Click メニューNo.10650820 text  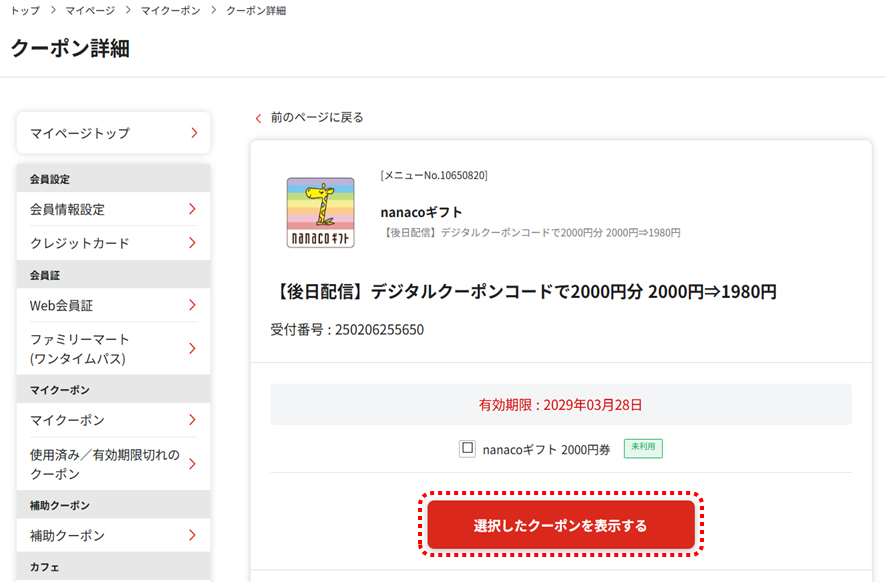click(x=434, y=175)
